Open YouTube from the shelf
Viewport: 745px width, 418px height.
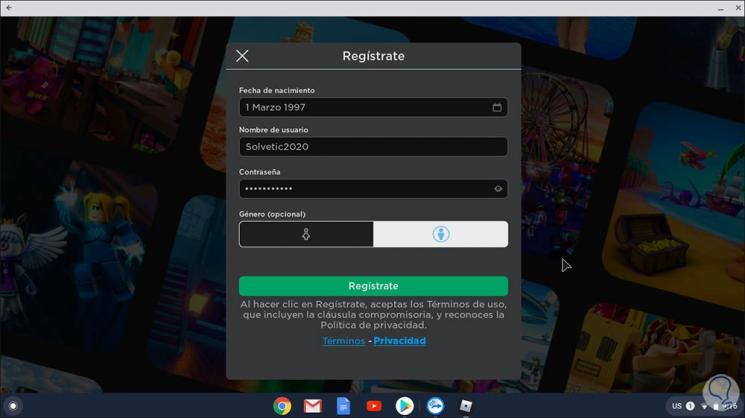(374, 406)
